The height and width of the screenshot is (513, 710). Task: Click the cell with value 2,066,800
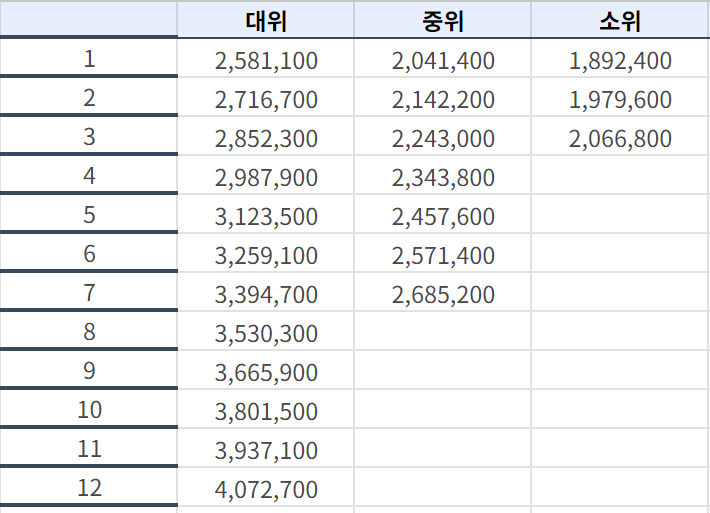620,136
